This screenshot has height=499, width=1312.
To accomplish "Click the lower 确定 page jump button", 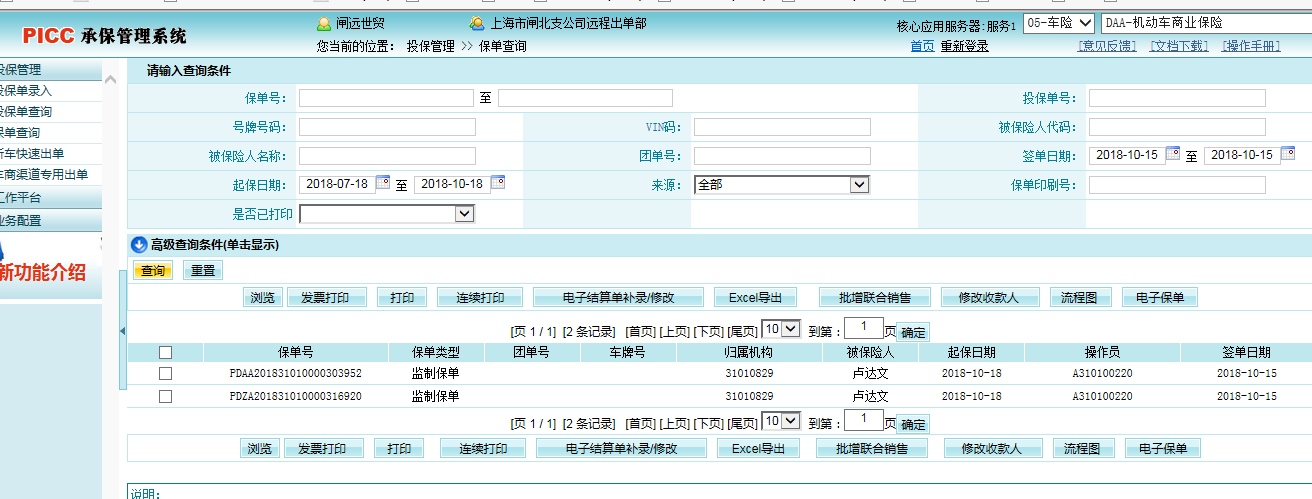I will [912, 424].
